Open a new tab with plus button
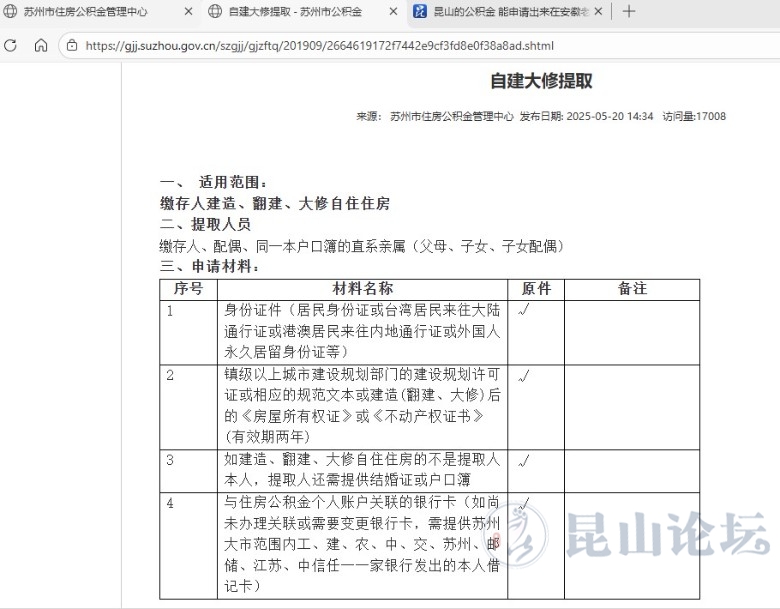Viewport: 780px width, 609px height. (x=629, y=12)
